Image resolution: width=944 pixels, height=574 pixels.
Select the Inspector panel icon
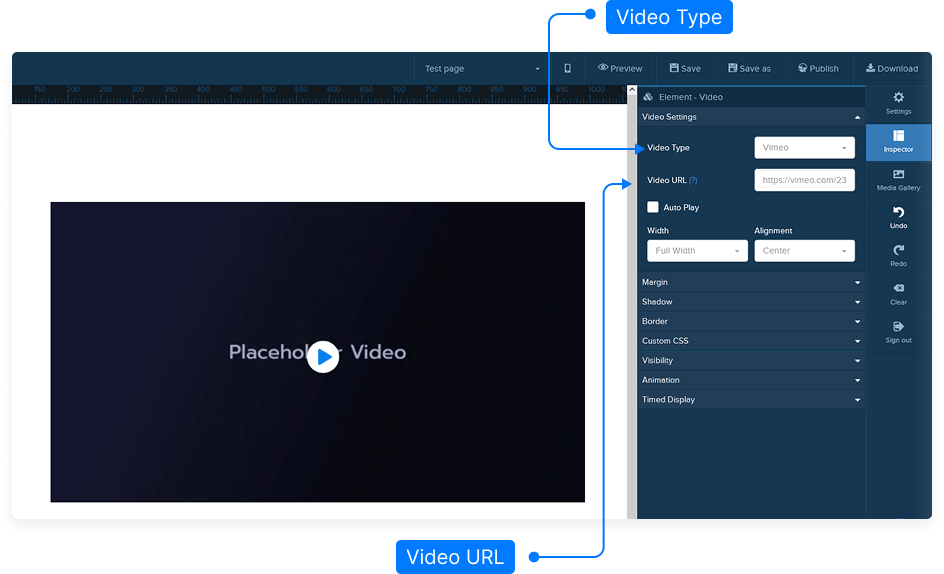[898, 136]
